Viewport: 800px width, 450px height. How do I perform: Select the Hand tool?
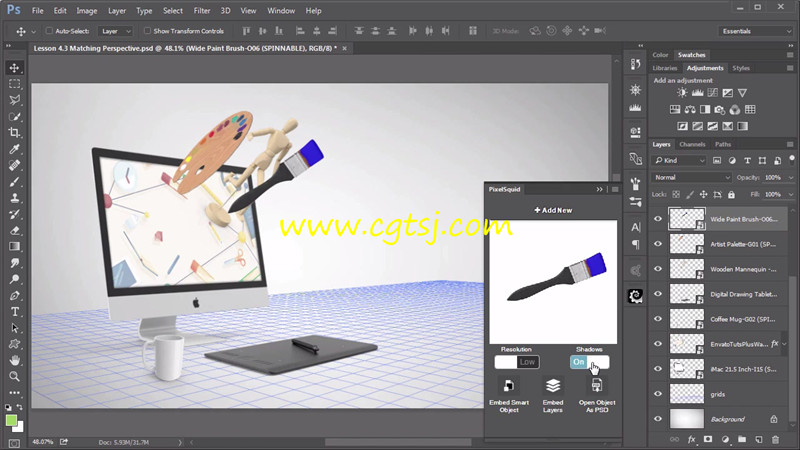tap(14, 360)
